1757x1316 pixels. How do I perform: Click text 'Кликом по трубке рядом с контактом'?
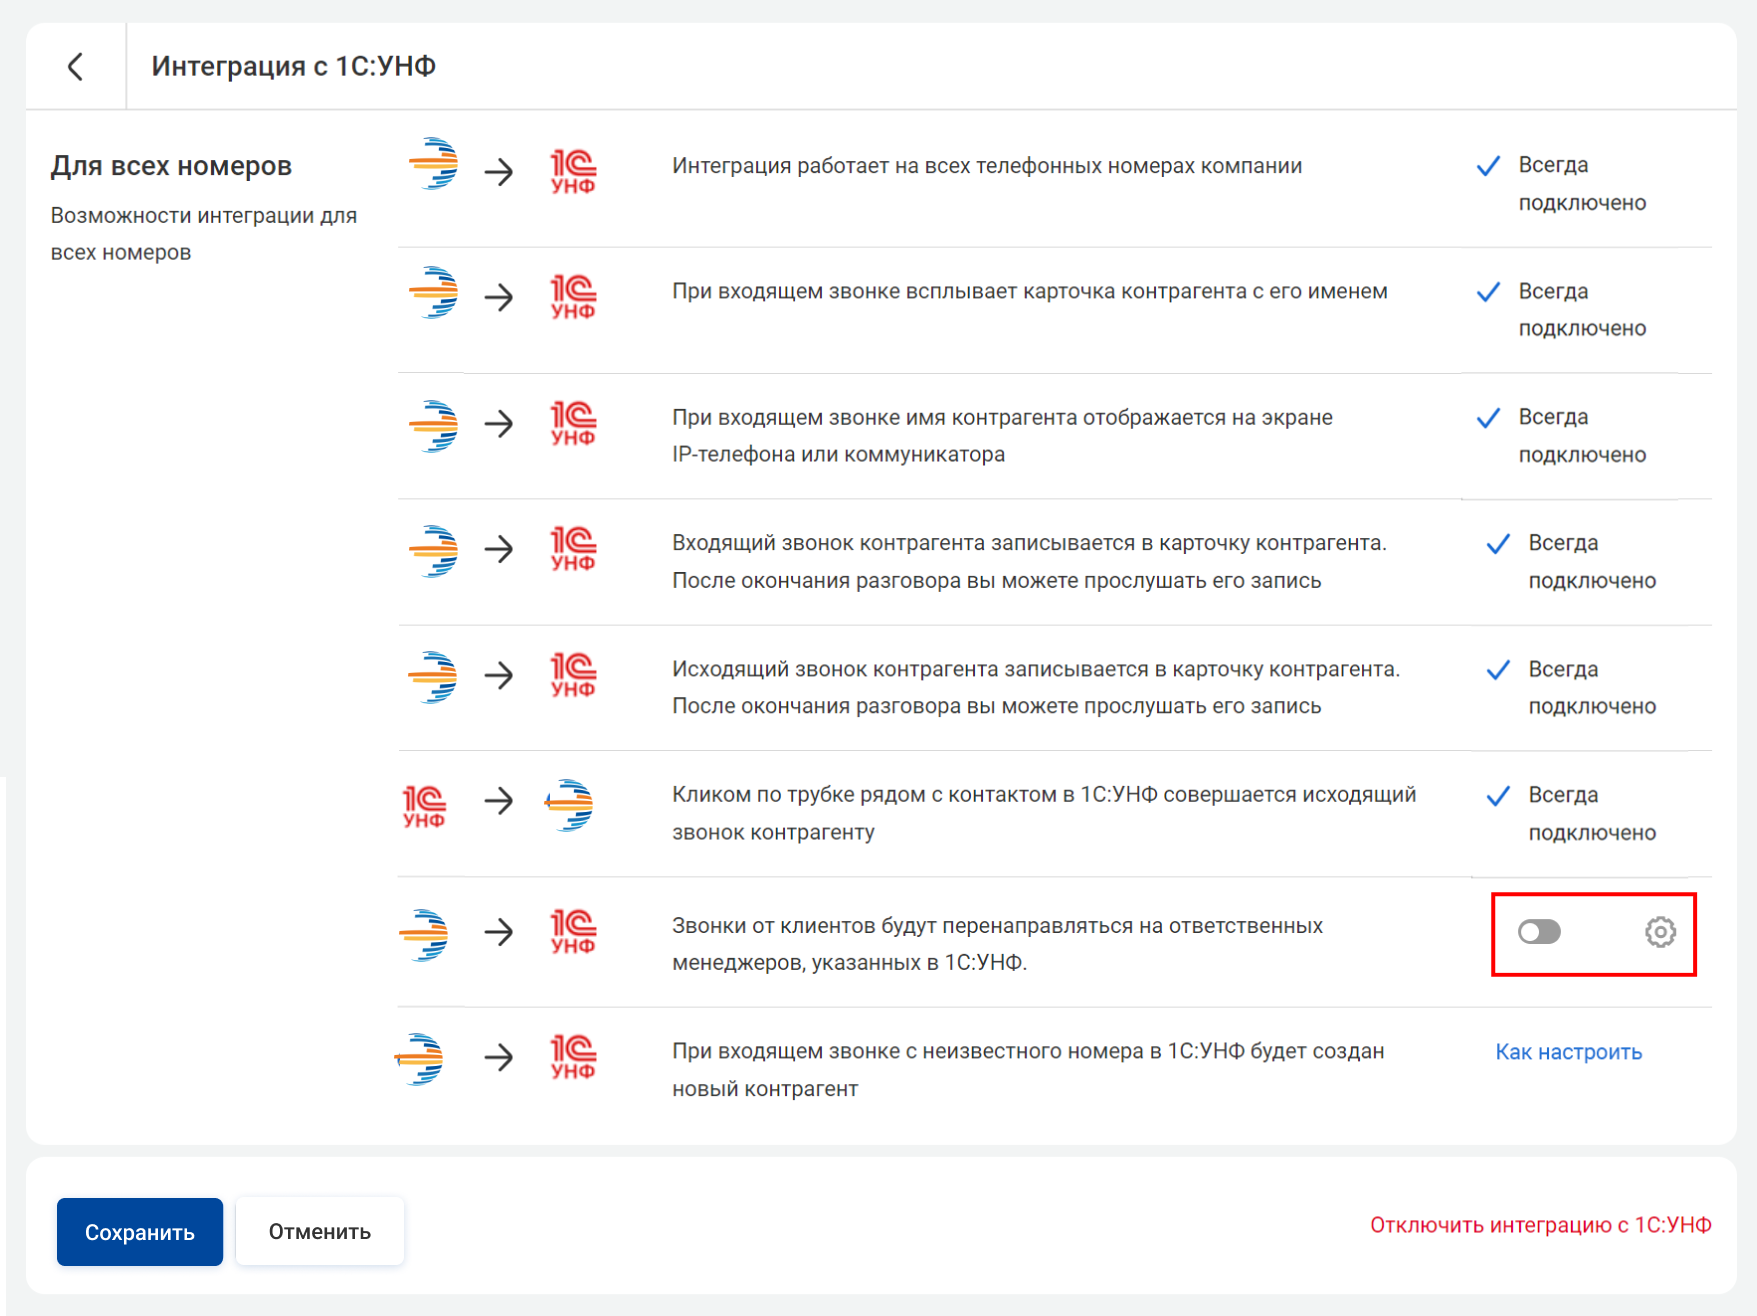1044,814
